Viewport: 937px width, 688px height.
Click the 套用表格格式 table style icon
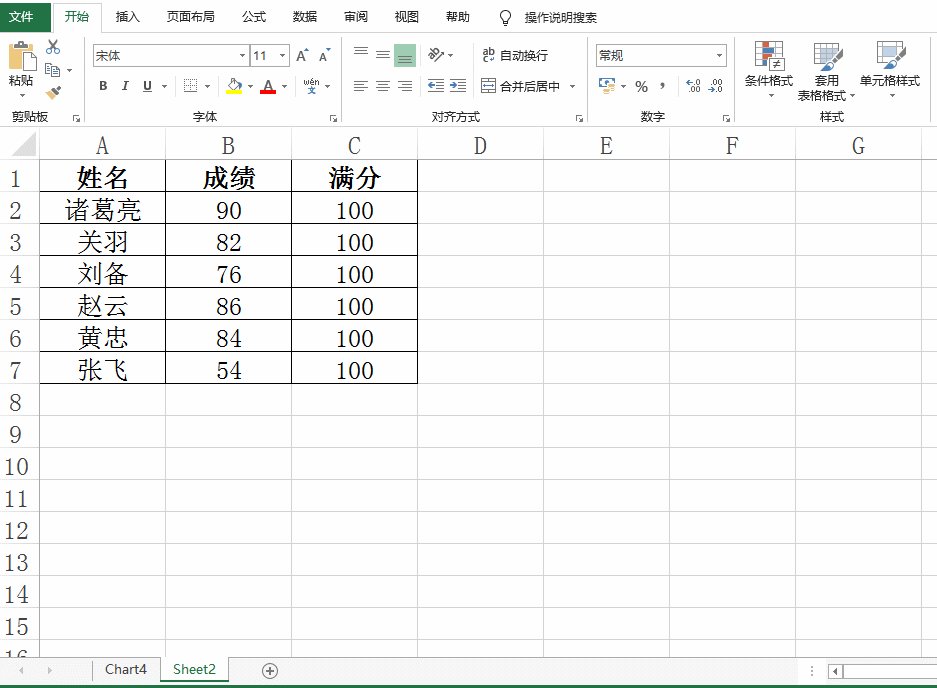828,67
